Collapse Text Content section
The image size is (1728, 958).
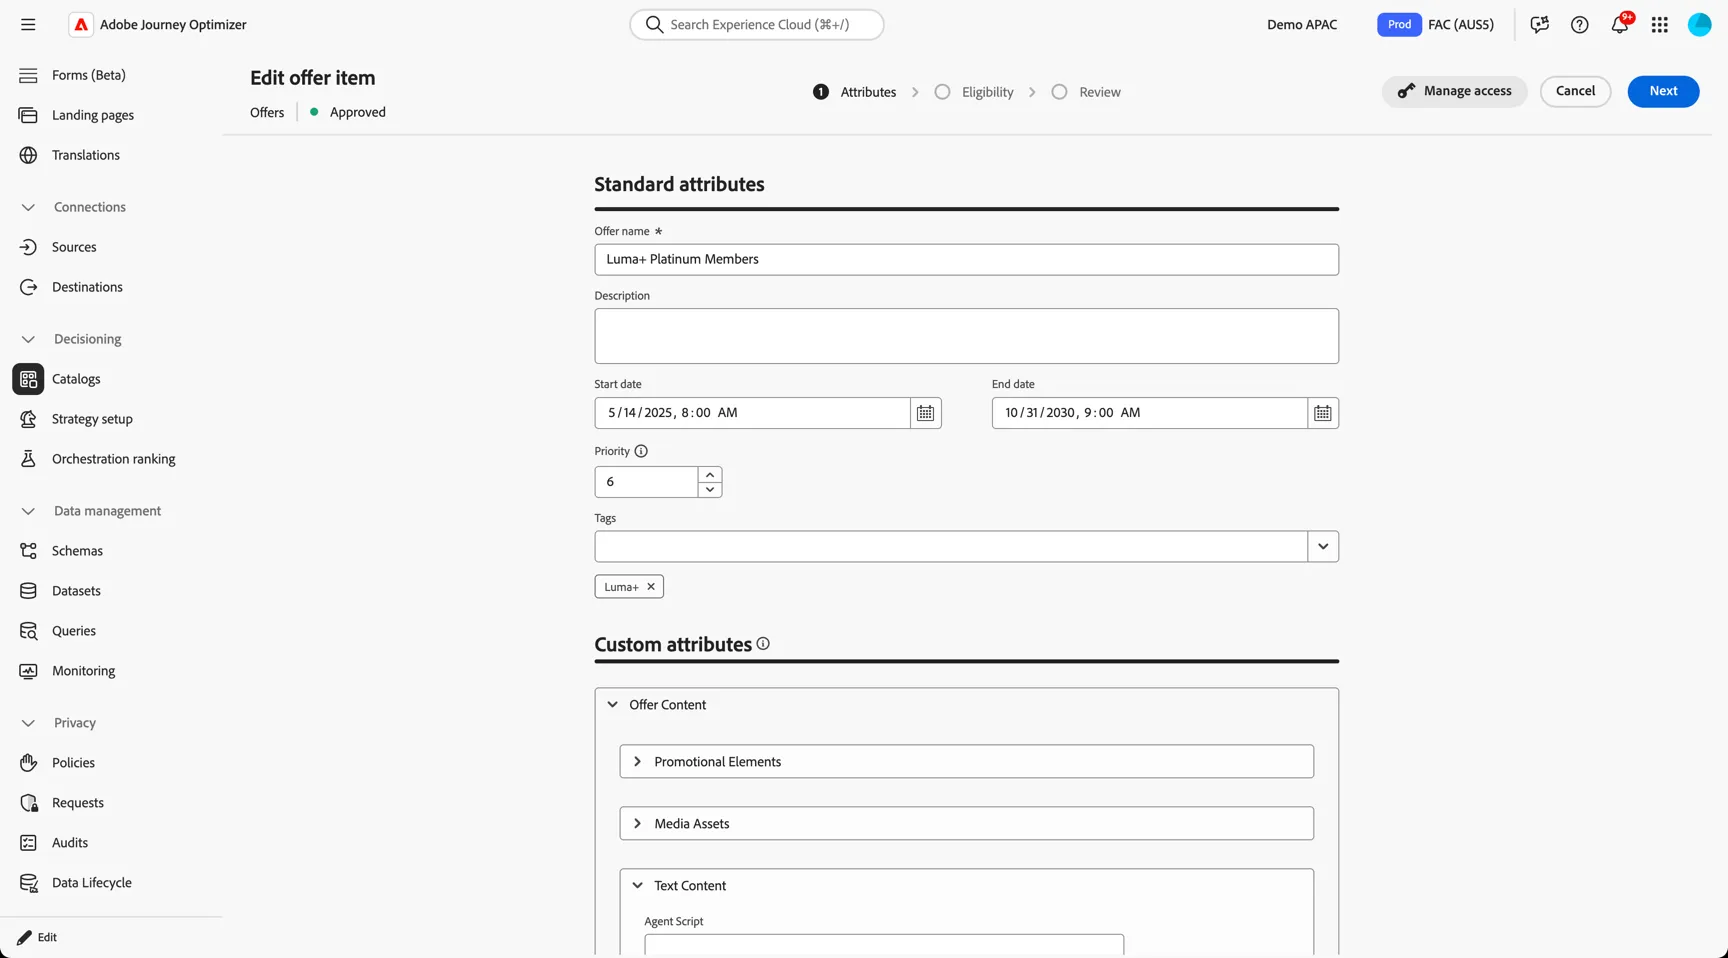pos(637,886)
